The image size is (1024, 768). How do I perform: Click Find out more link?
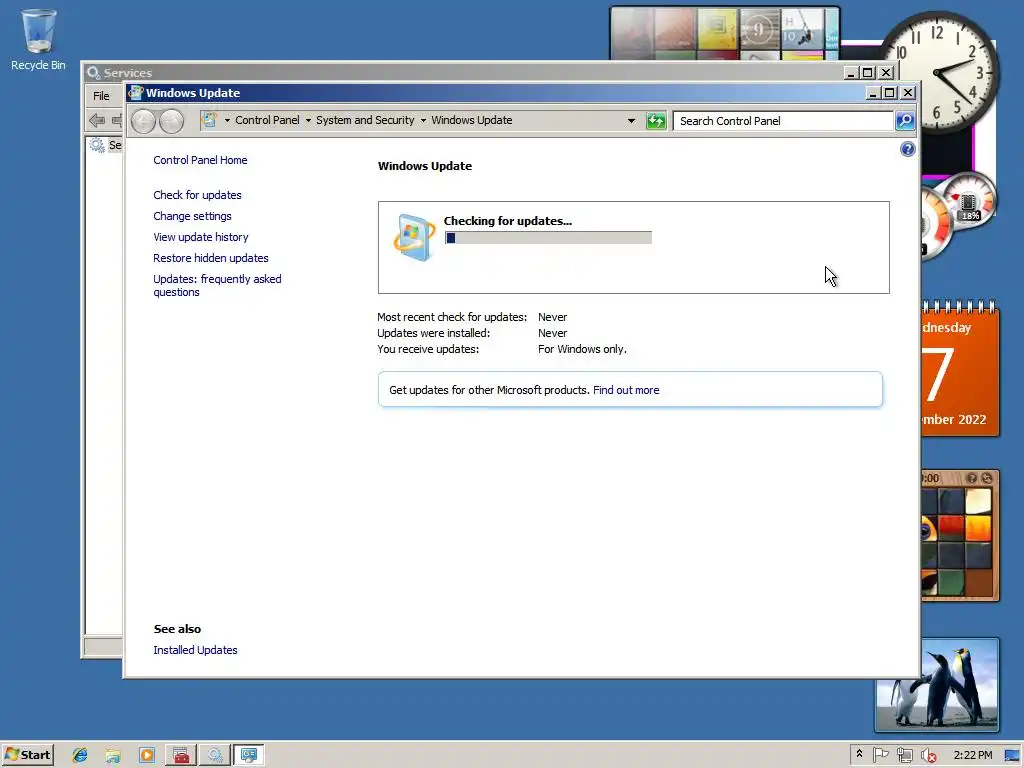626,390
